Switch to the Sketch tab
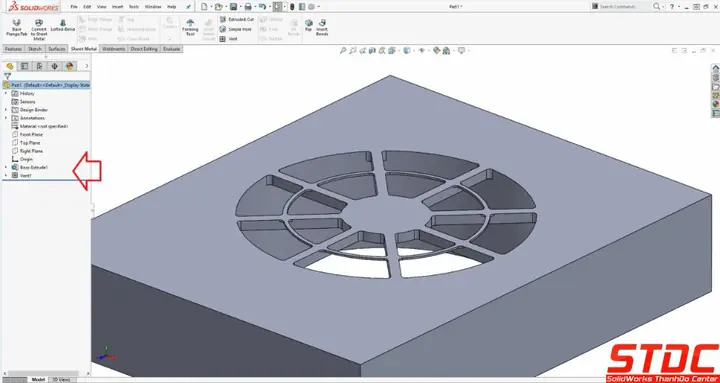The image size is (720, 383). (35, 49)
